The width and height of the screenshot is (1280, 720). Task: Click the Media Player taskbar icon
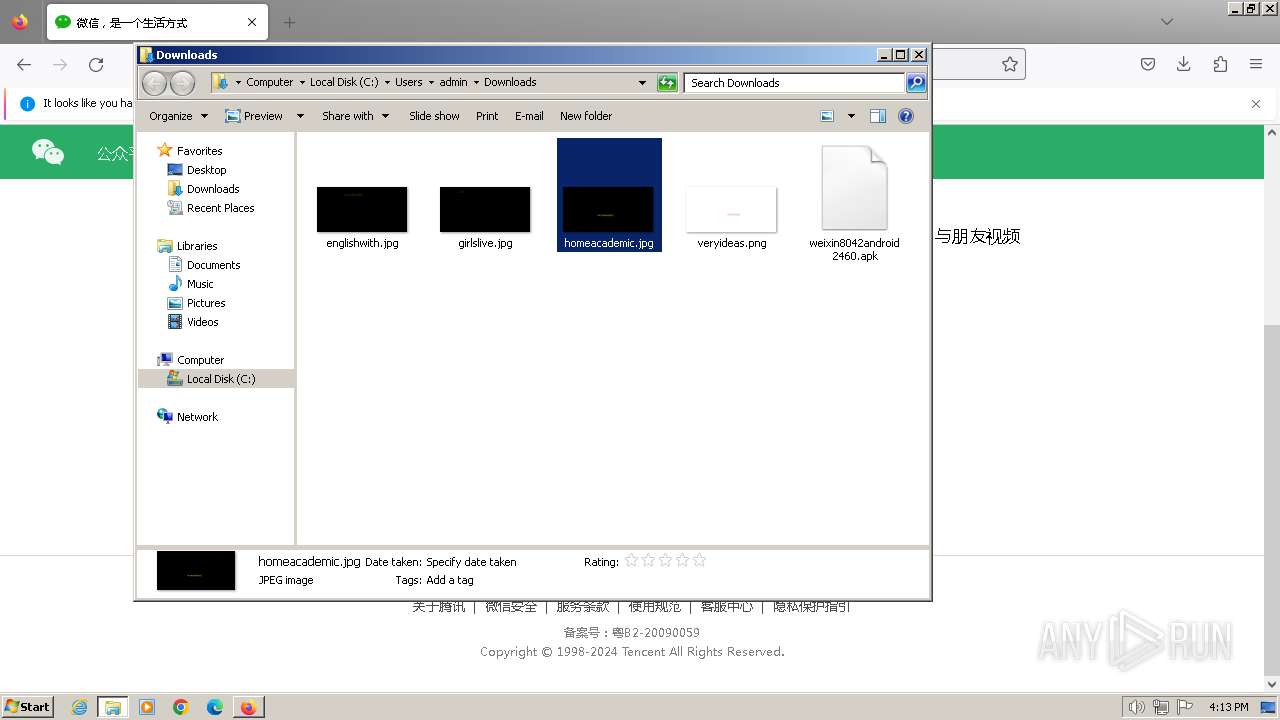(x=147, y=707)
